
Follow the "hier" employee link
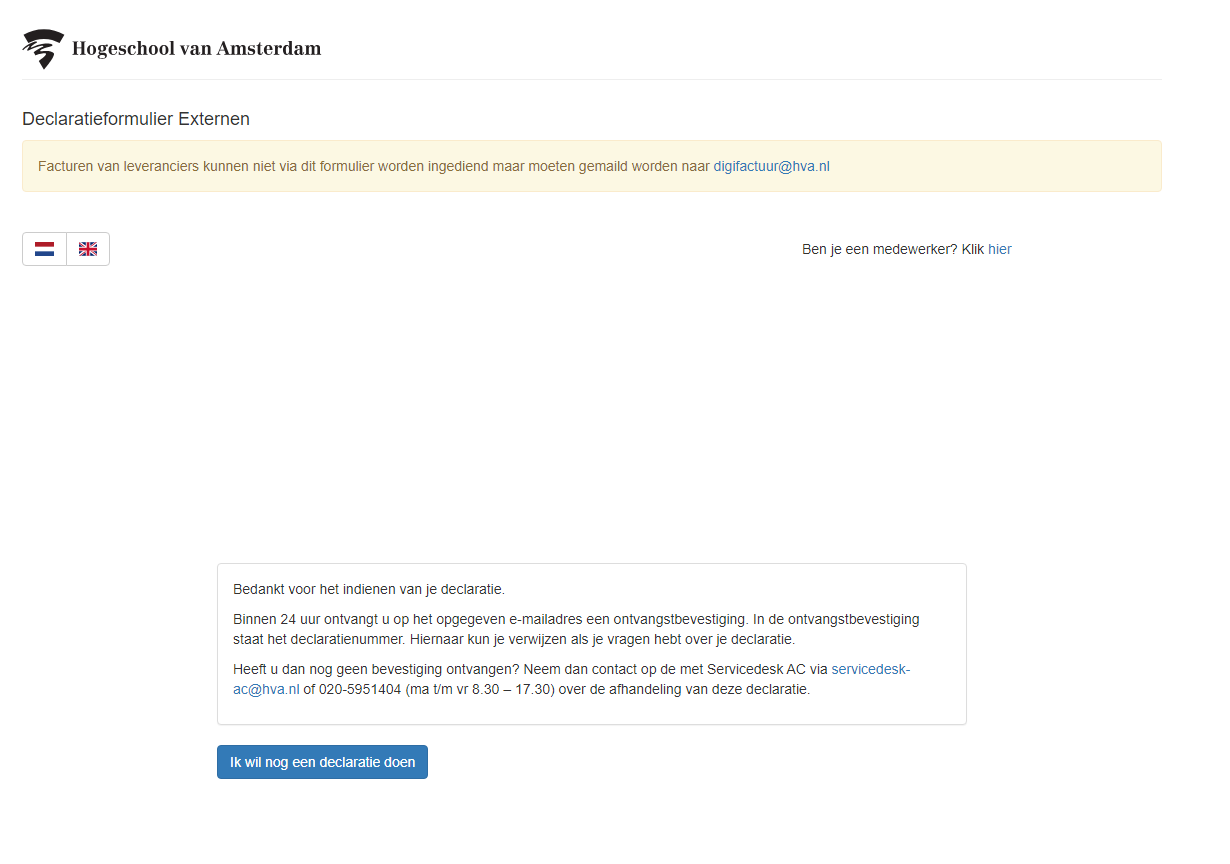pos(999,249)
